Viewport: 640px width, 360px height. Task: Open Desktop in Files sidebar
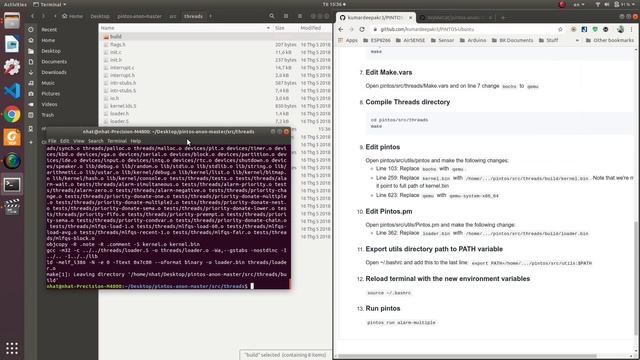(51, 51)
